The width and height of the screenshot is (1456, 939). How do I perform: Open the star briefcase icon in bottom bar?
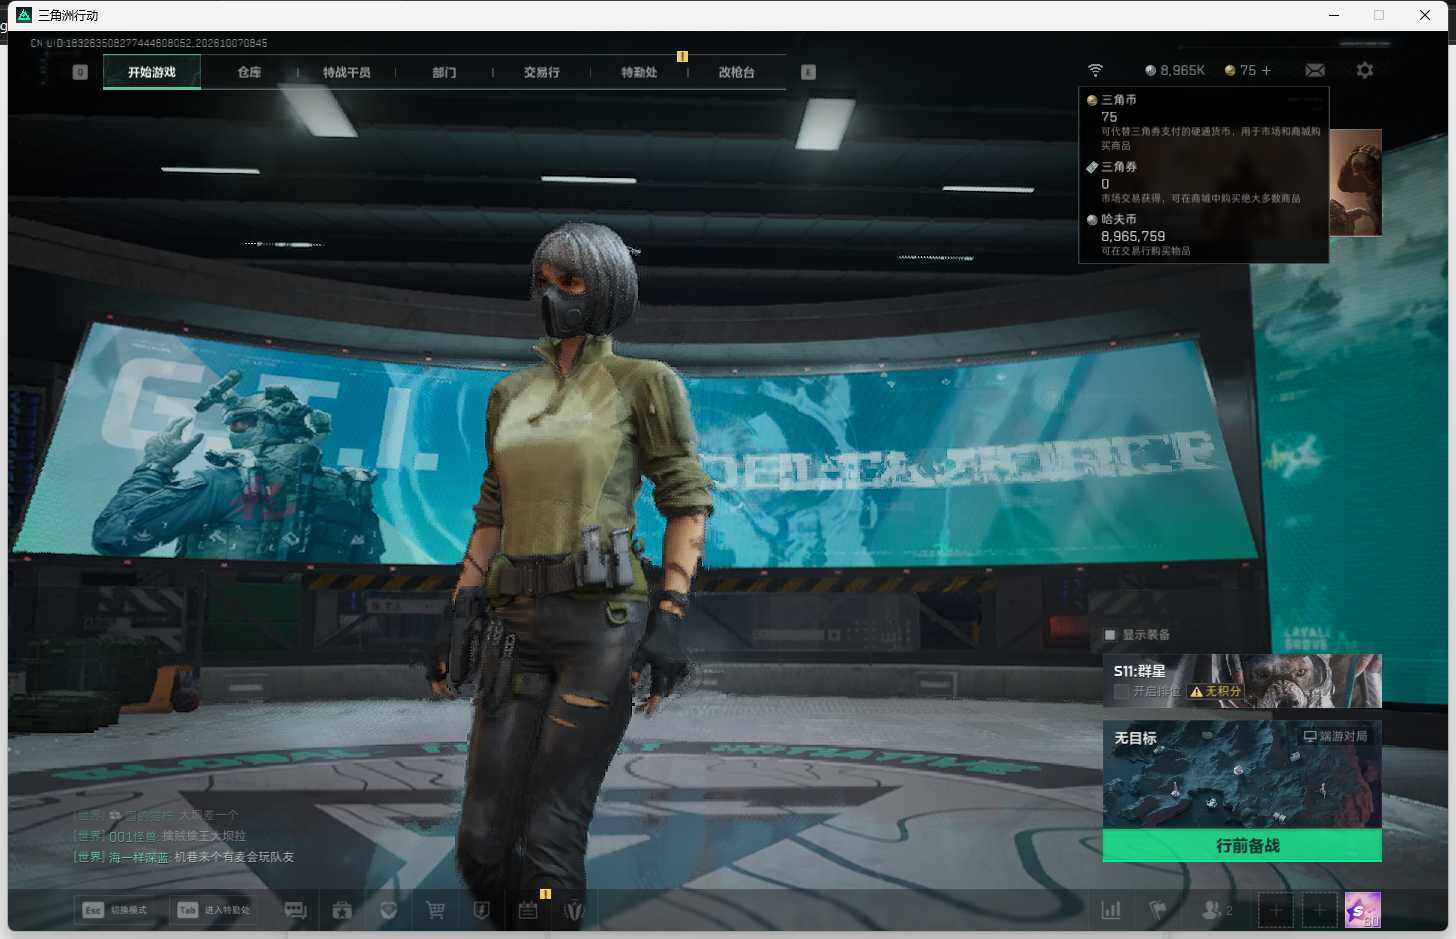pos(342,910)
